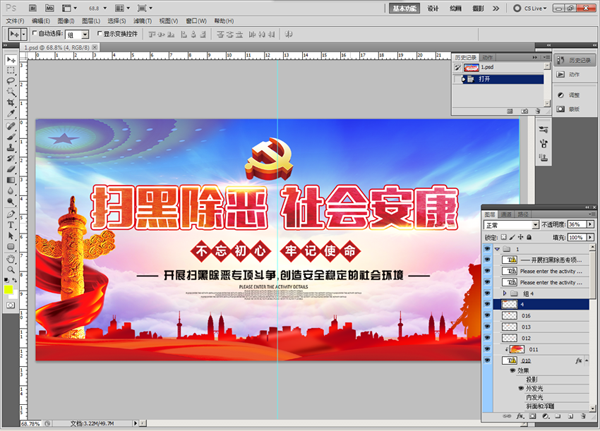Hide group 1 with its eye icon
Image resolution: width=600 pixels, height=431 pixels.
[487, 249]
